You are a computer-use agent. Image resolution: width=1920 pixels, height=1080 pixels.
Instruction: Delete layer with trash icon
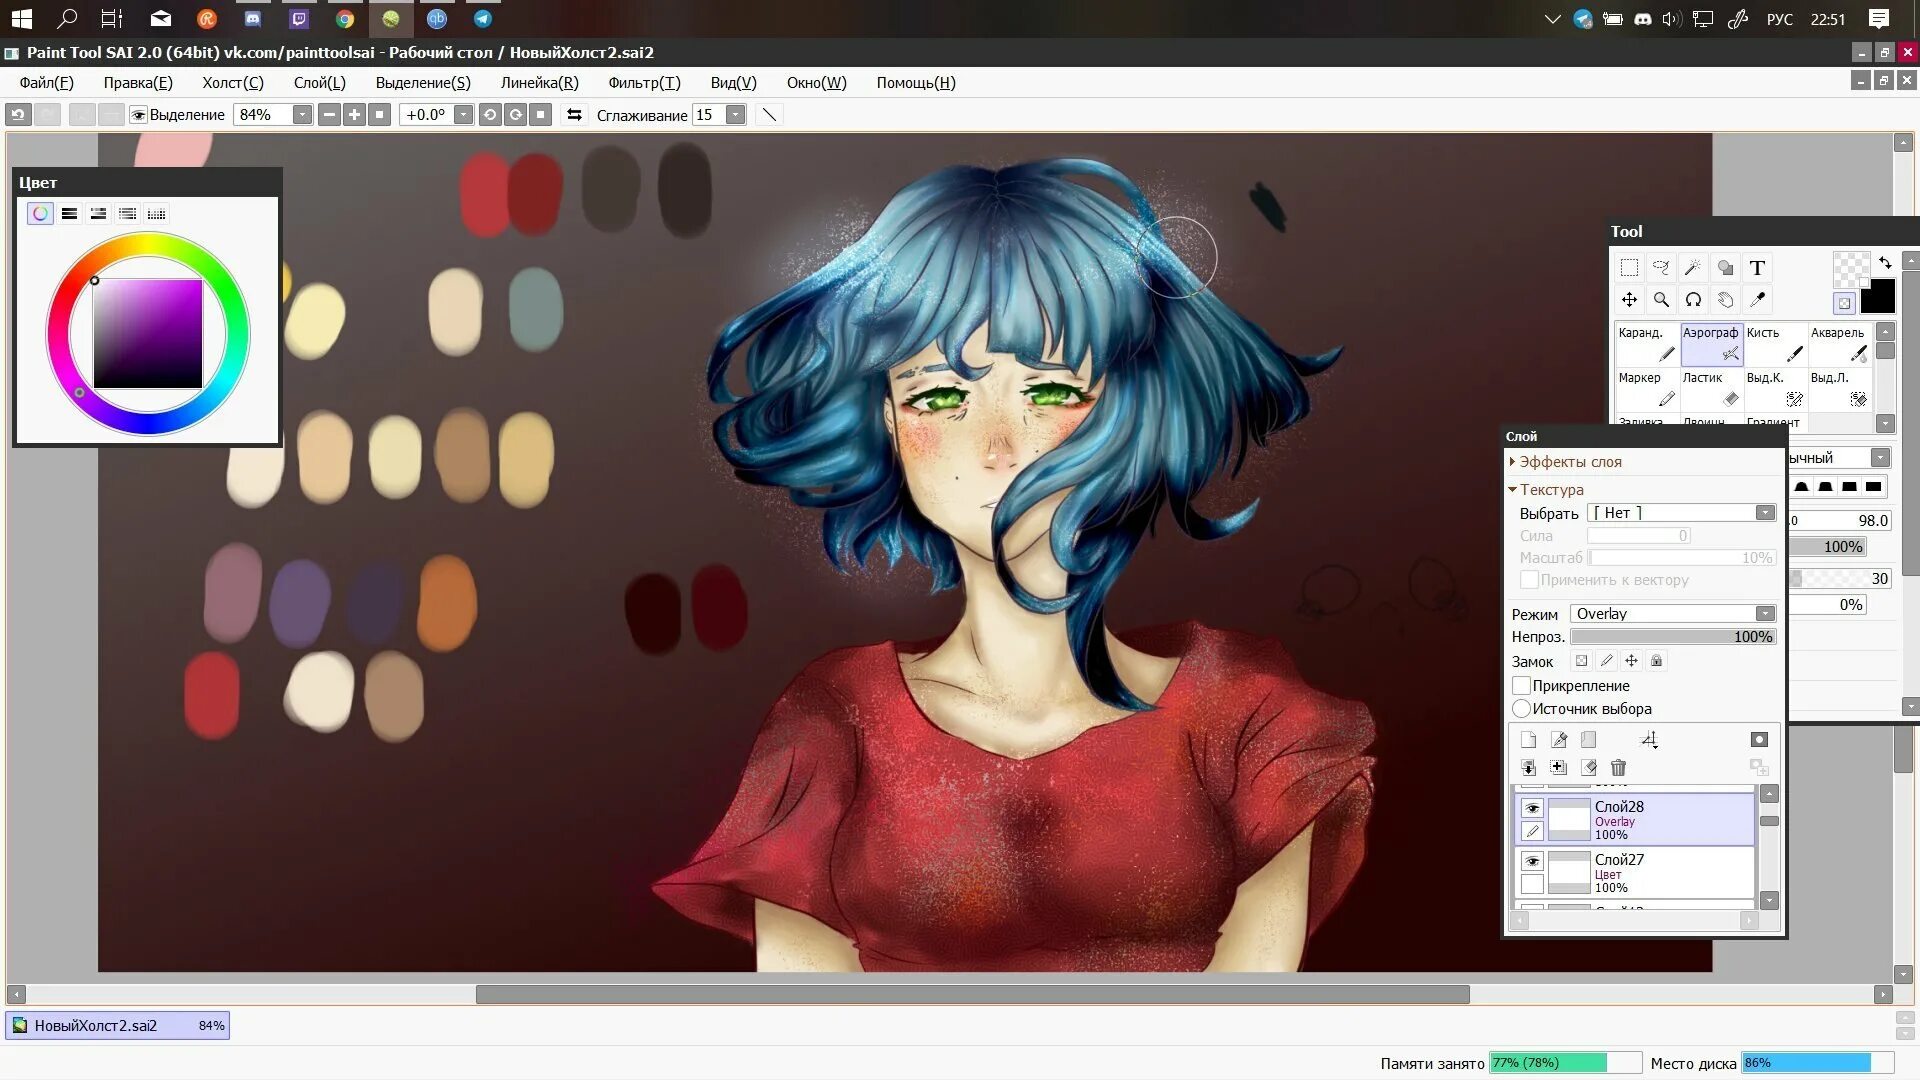tap(1618, 767)
